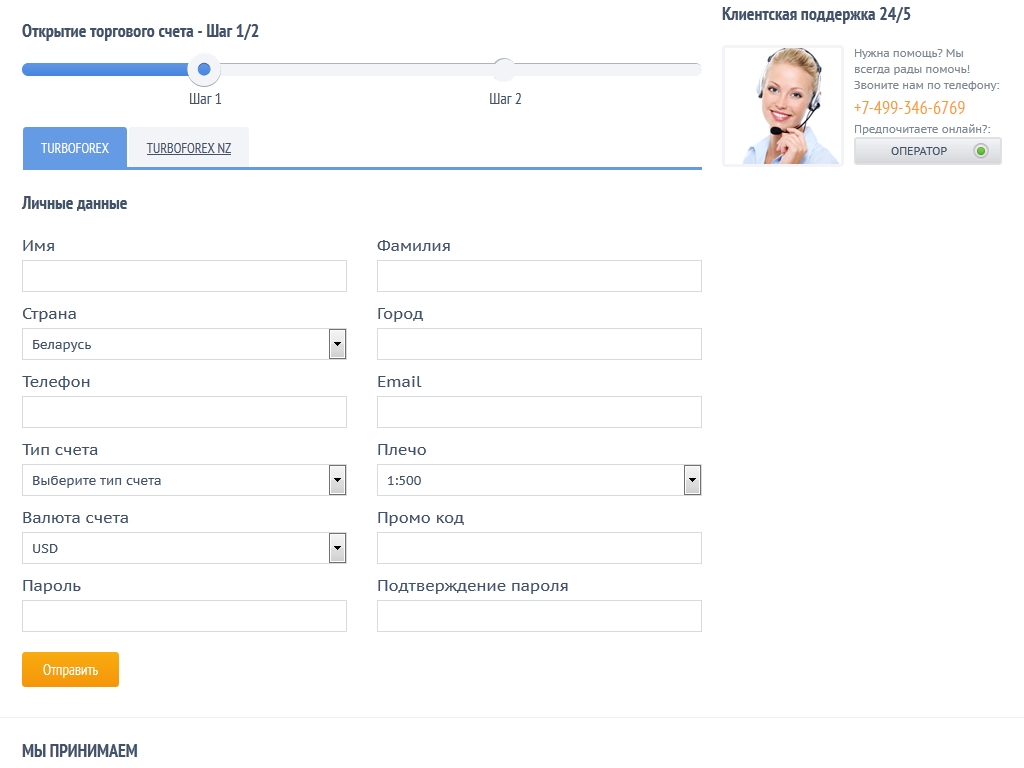1024x768 pixels.
Task: Click into the Телефон phone field
Action: (x=184, y=412)
